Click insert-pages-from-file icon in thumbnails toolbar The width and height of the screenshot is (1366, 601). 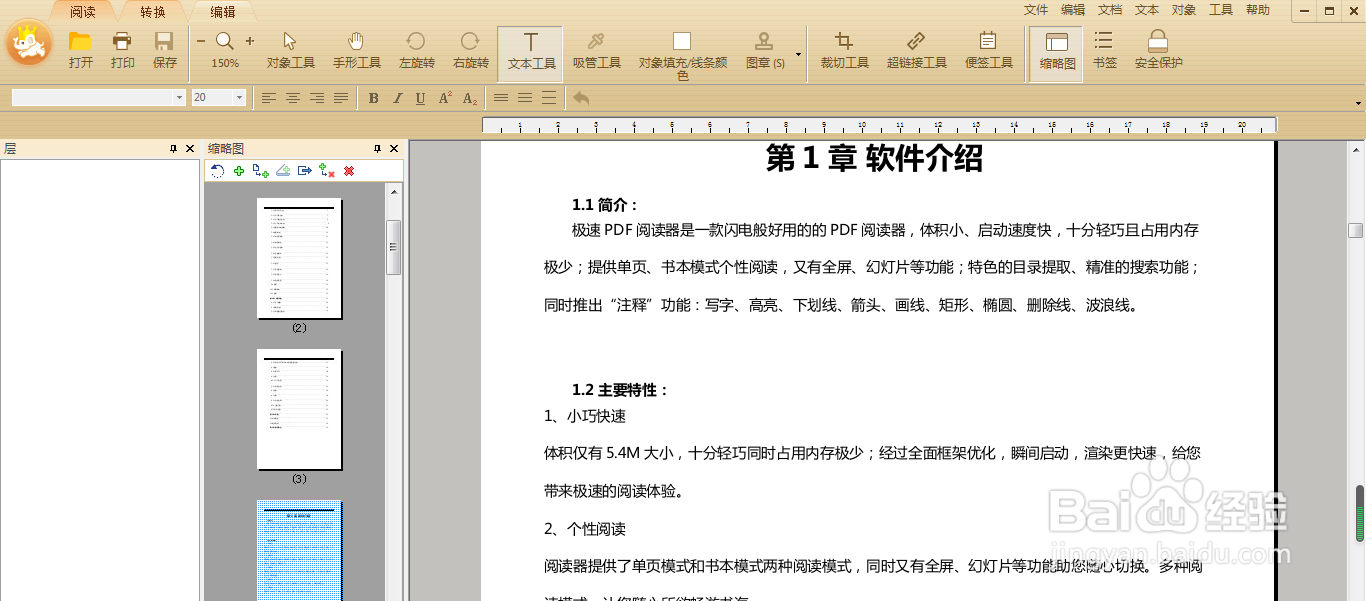click(x=261, y=171)
